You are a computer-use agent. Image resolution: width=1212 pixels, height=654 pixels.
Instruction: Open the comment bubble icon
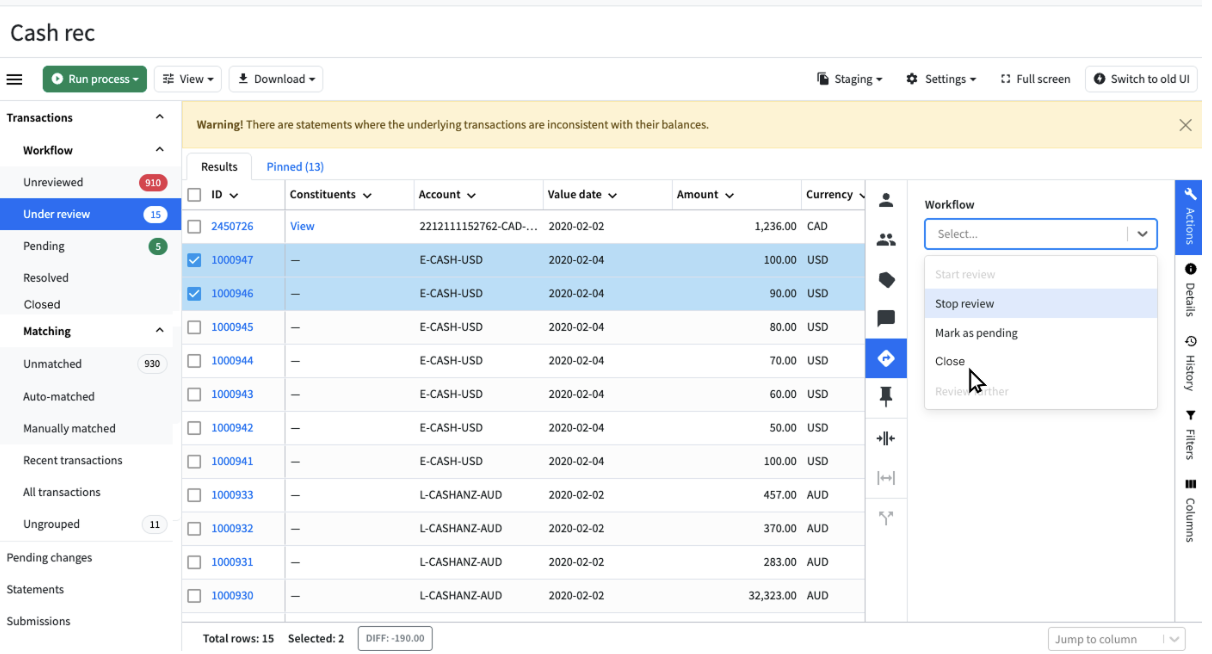[x=886, y=319]
